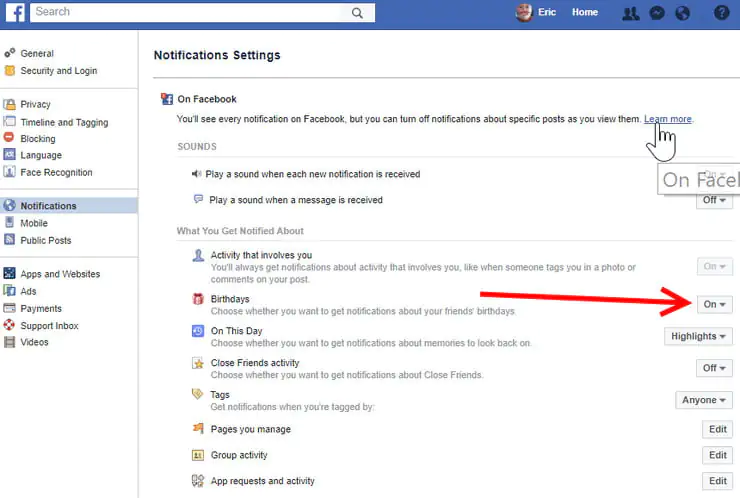Image resolution: width=740 pixels, height=498 pixels.
Task: Edit Pages you manage notifications
Action: (717, 429)
